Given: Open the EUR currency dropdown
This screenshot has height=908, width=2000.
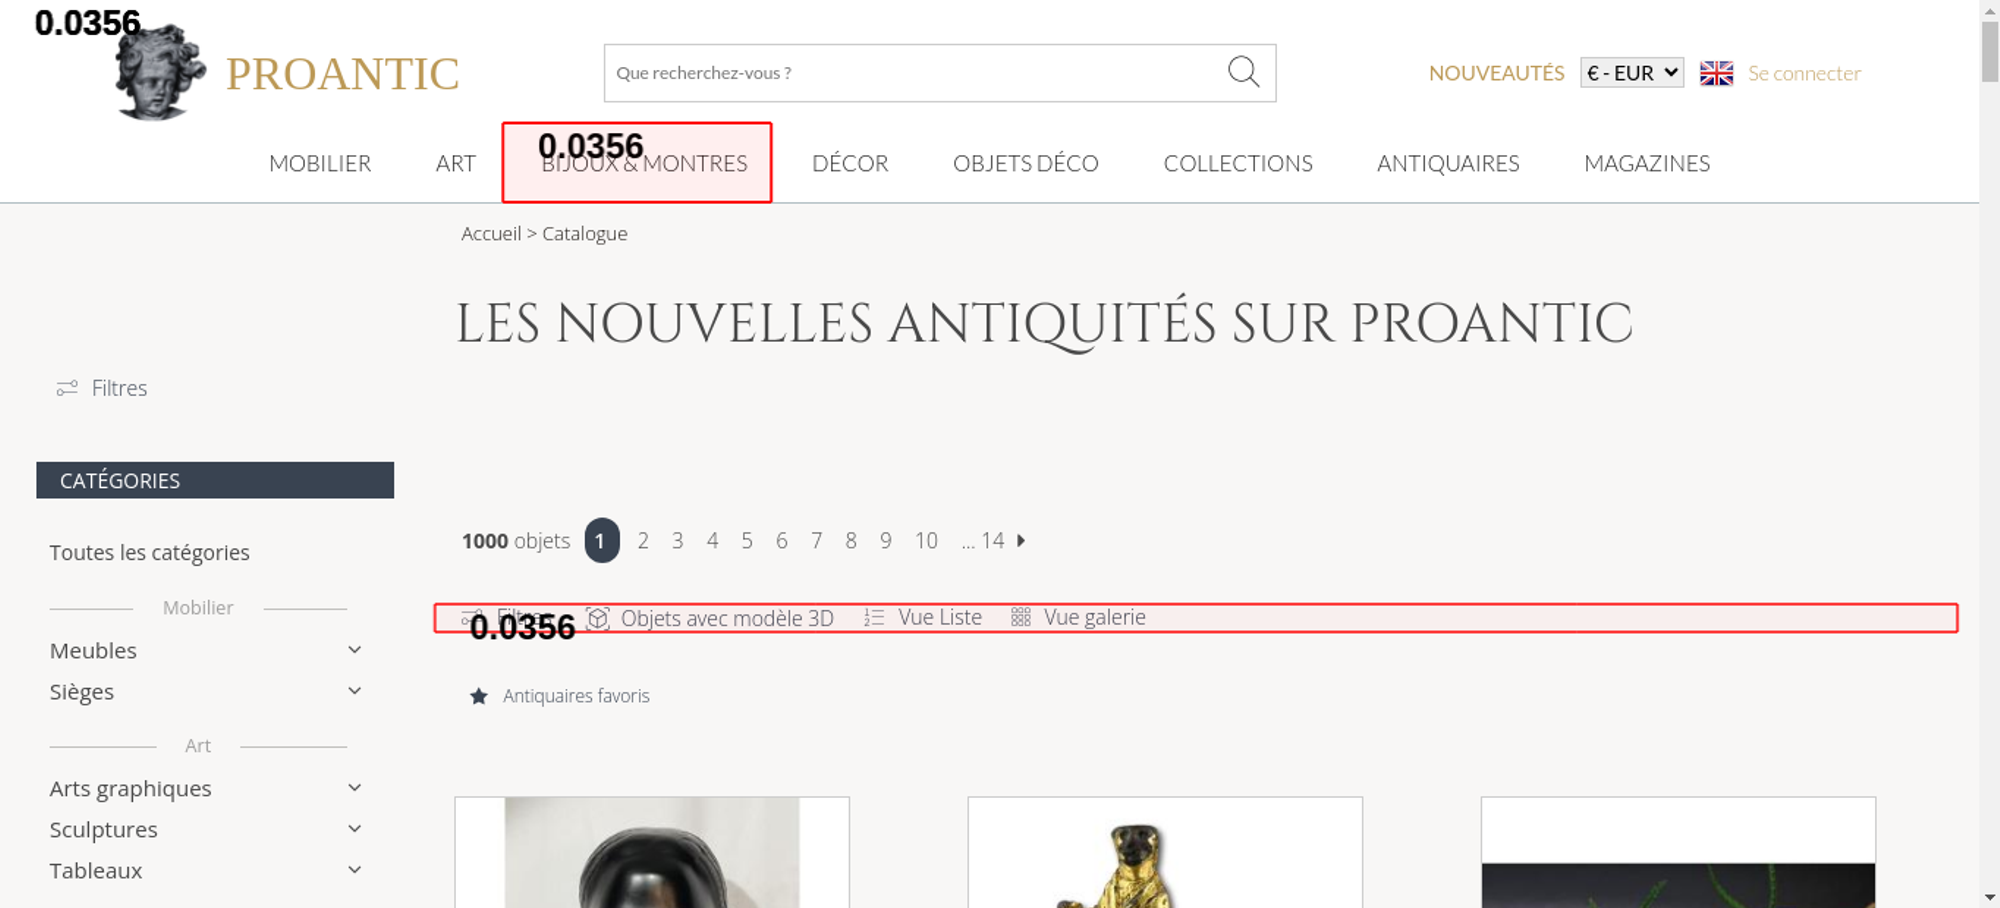Looking at the screenshot, I should (1631, 73).
